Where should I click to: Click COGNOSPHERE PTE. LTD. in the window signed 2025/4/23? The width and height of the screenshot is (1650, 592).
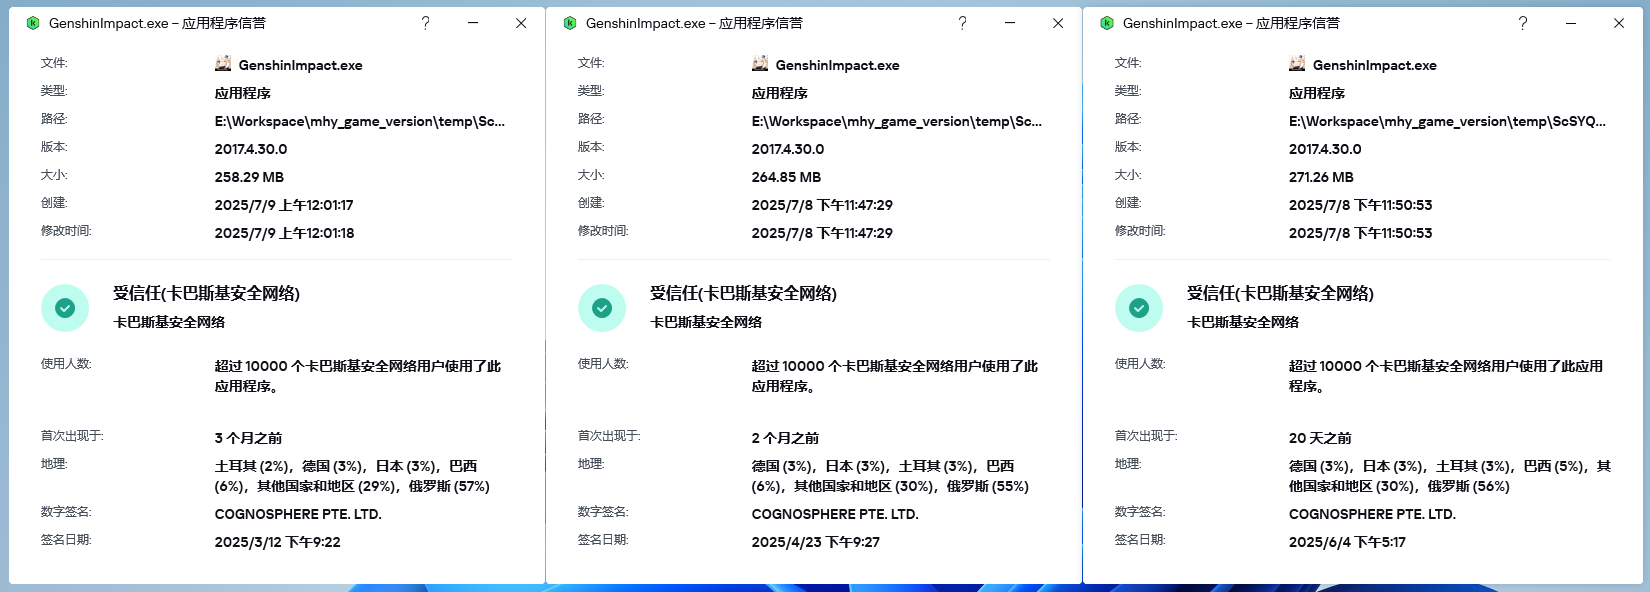[834, 514]
